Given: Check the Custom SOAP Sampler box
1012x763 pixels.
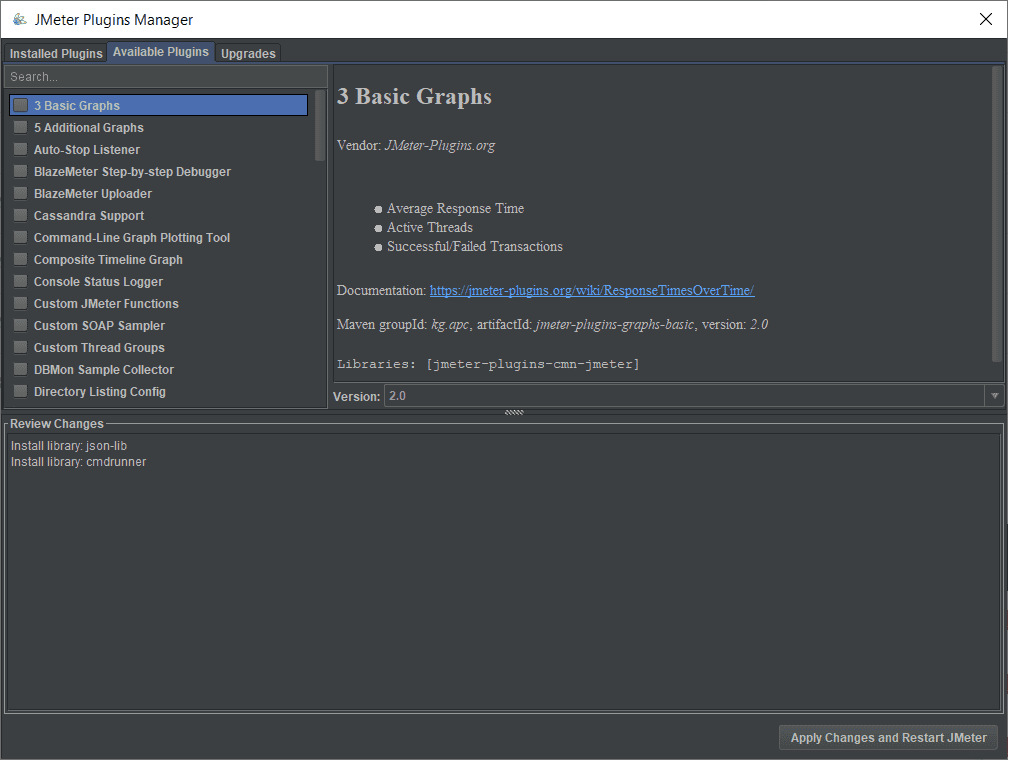Looking at the screenshot, I should (21, 325).
